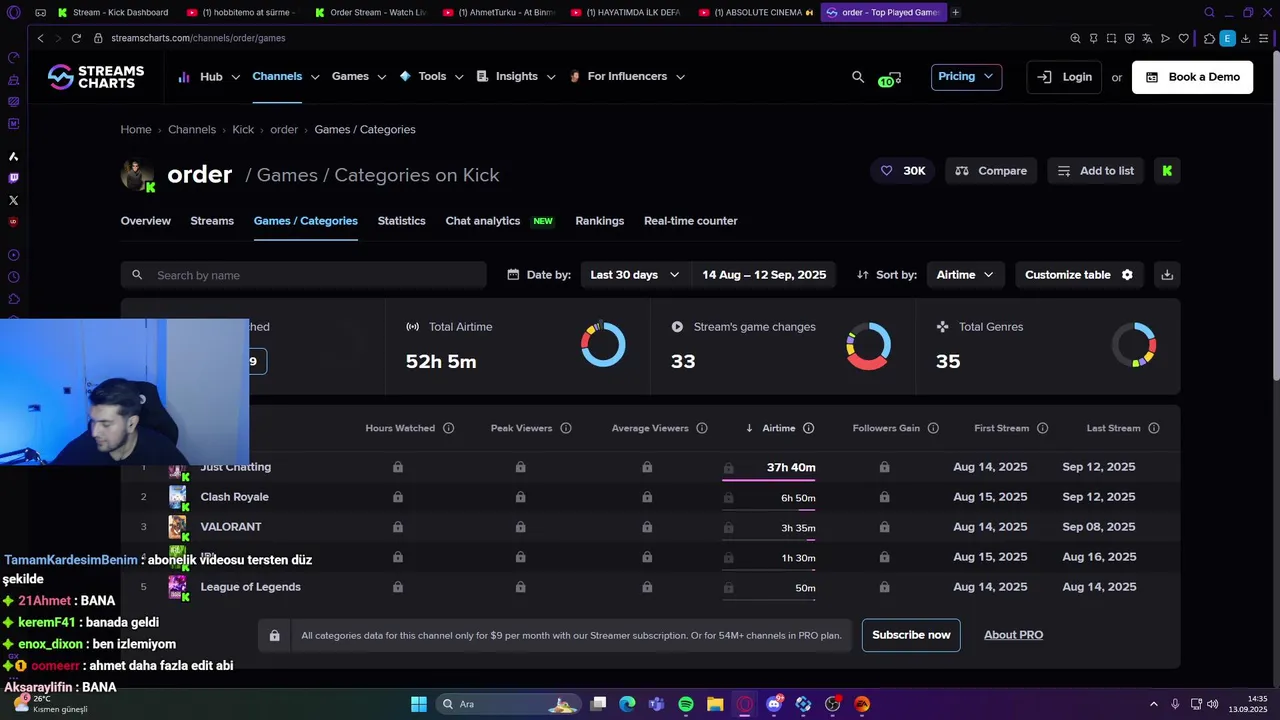Click the Last Stream info icon

(x=1154, y=428)
